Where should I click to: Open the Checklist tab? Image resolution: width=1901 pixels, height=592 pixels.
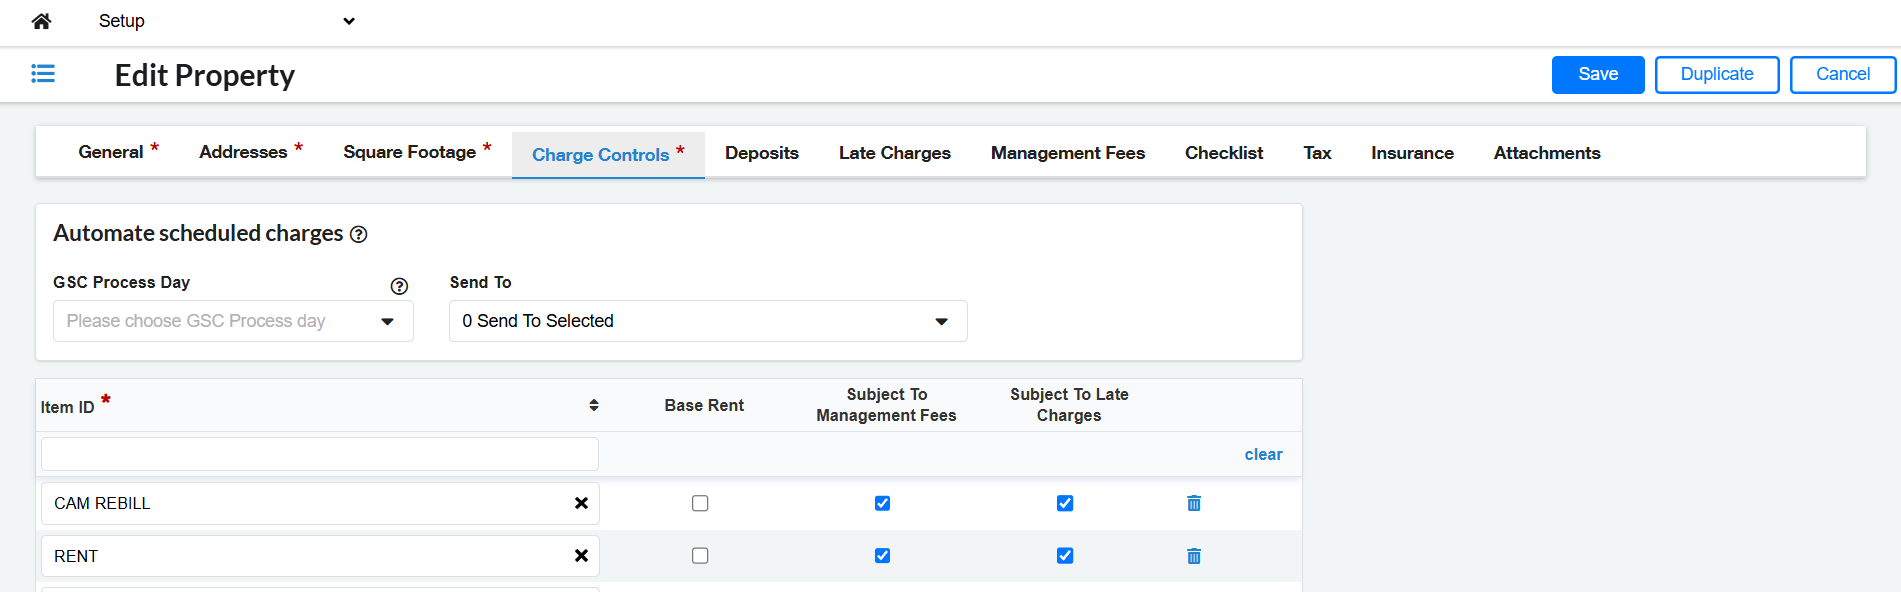[1224, 153]
